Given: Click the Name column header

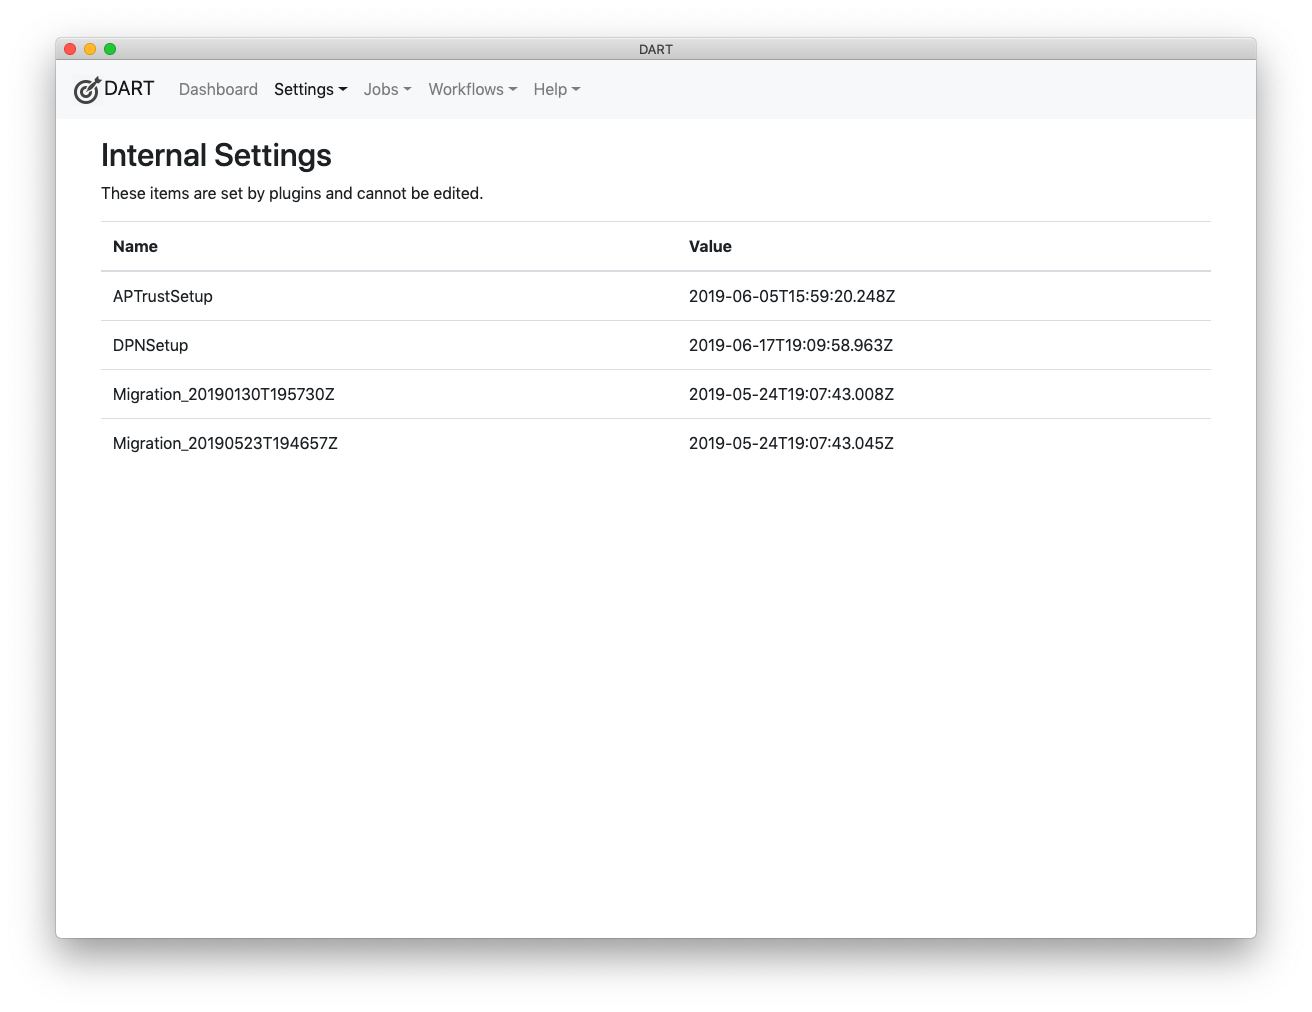Looking at the screenshot, I should 135,246.
